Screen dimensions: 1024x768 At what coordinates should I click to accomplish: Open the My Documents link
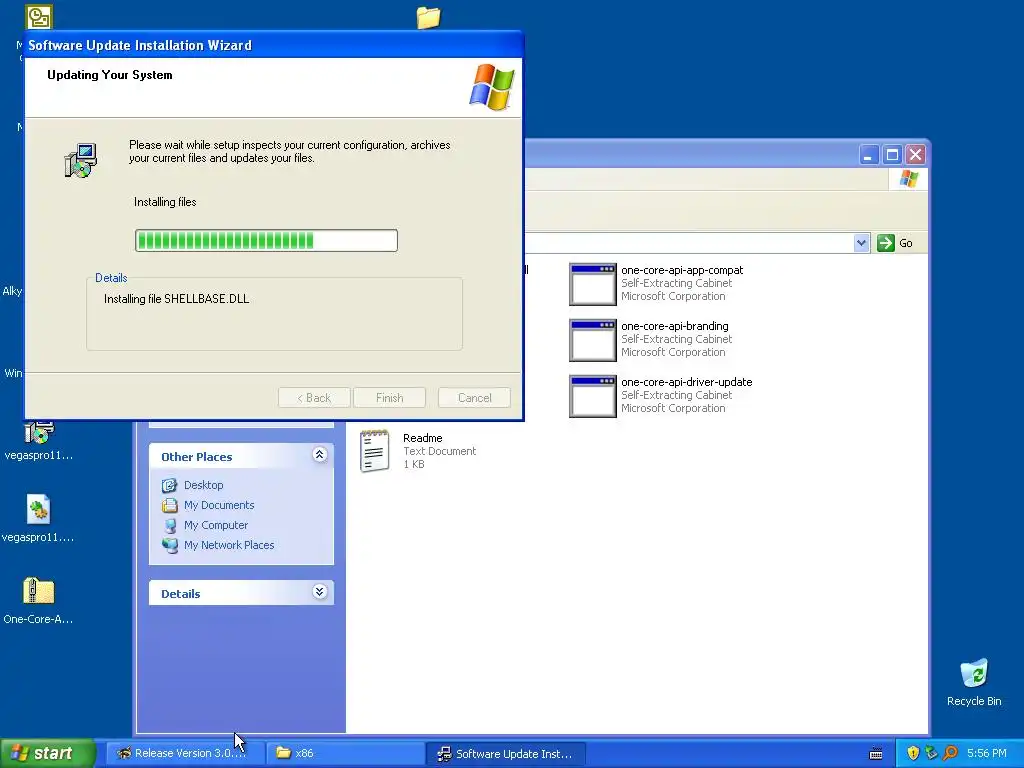click(219, 505)
